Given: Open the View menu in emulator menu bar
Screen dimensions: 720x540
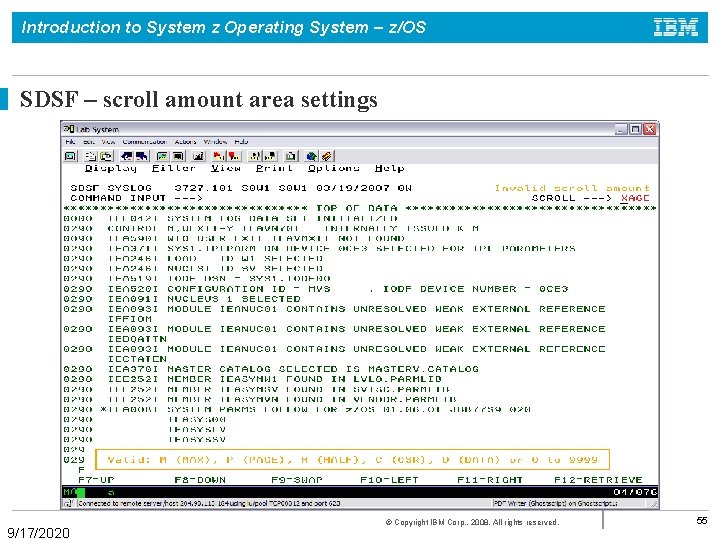Looking at the screenshot, I should pyautogui.click(x=108, y=142).
